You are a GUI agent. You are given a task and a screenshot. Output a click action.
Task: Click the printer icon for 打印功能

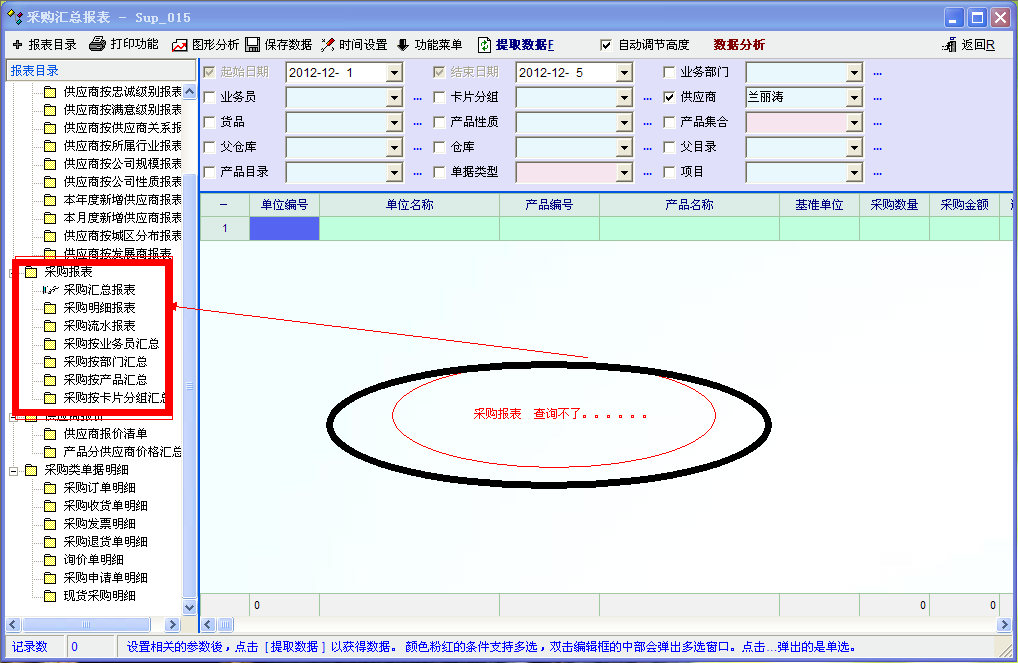pos(97,45)
